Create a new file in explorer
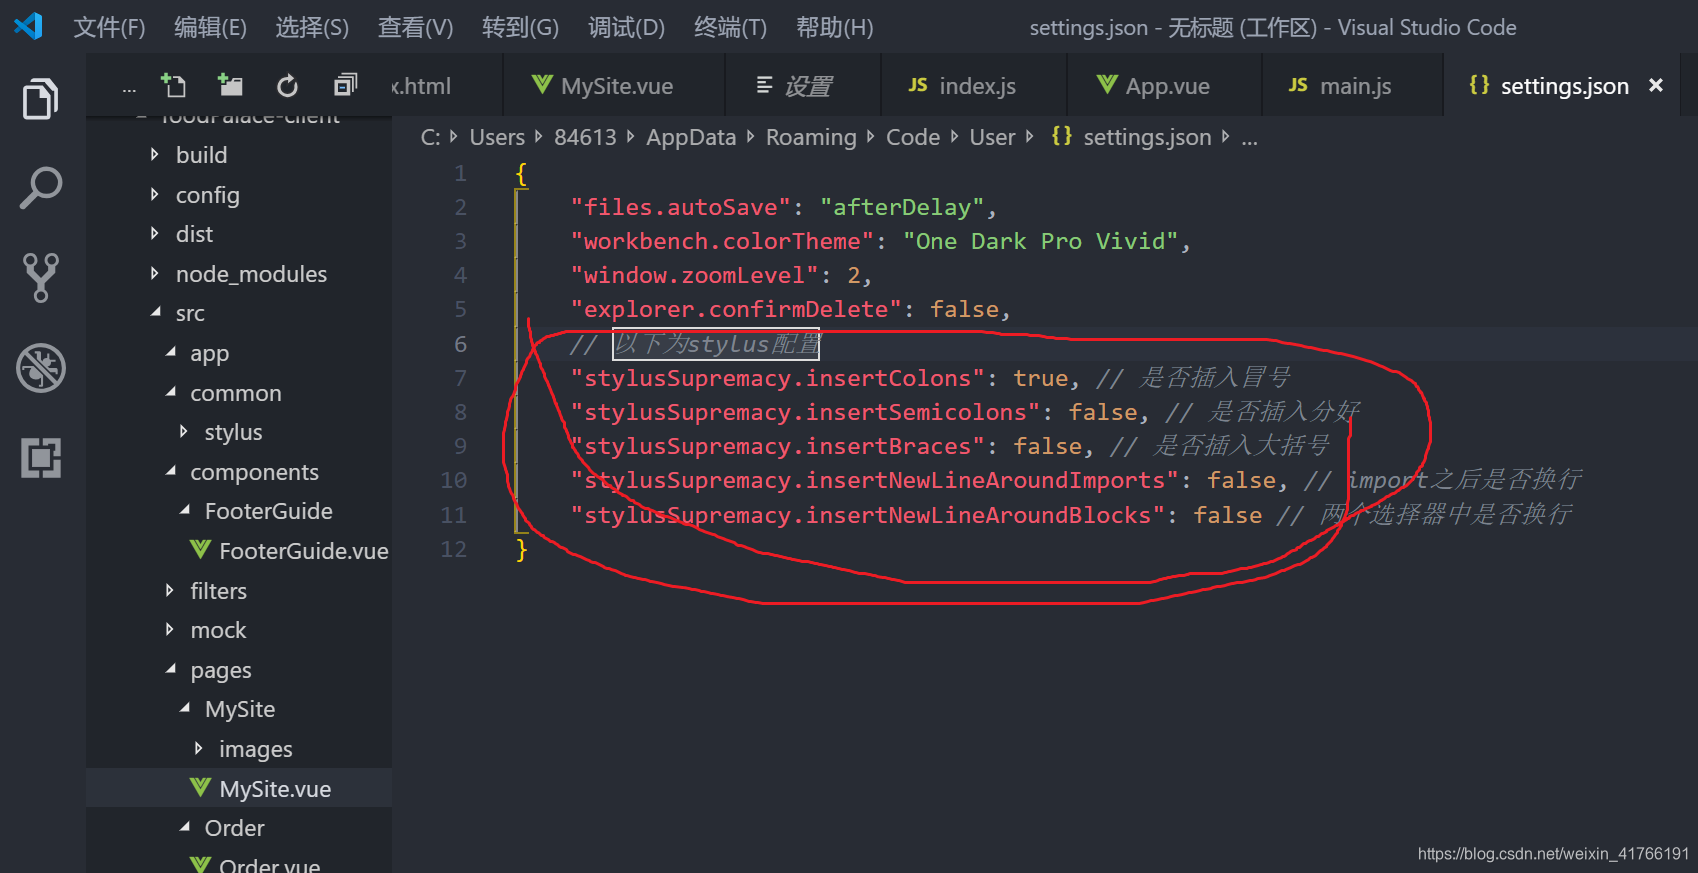The image size is (1698, 873). point(173,85)
